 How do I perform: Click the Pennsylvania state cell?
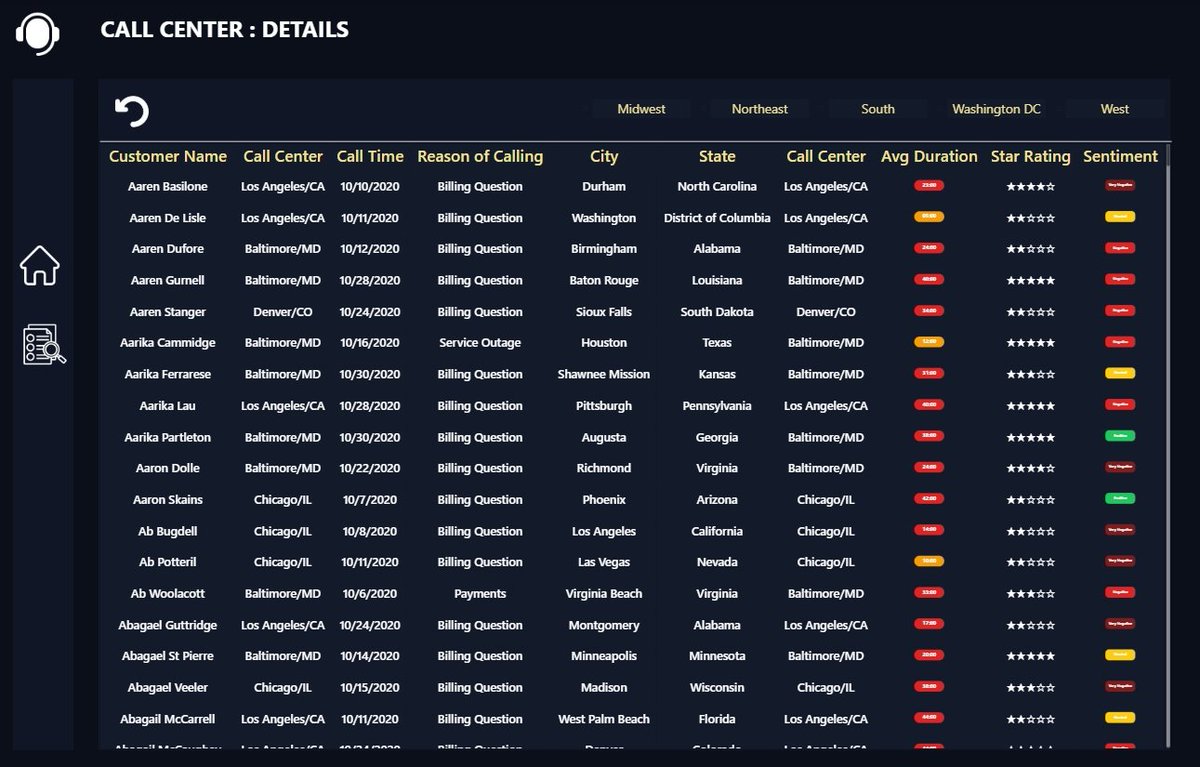click(717, 406)
